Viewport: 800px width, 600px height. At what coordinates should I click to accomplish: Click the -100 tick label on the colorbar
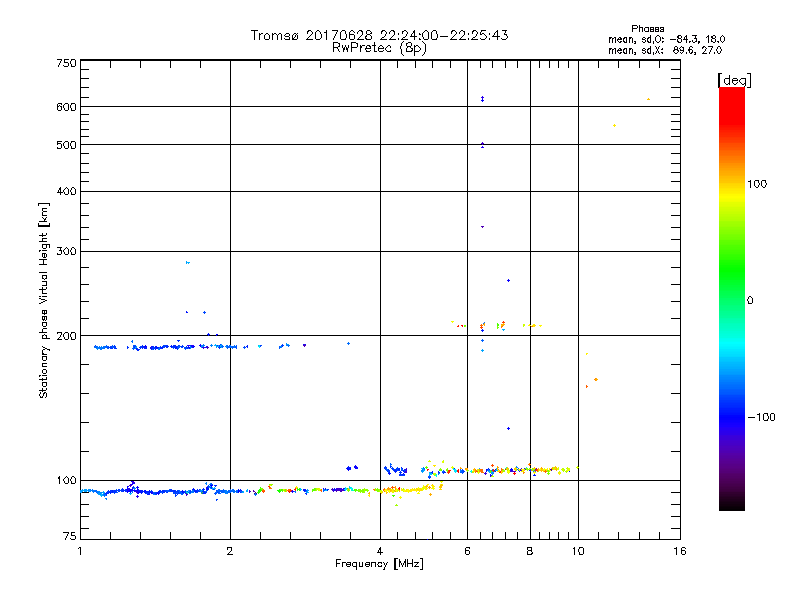(x=761, y=417)
